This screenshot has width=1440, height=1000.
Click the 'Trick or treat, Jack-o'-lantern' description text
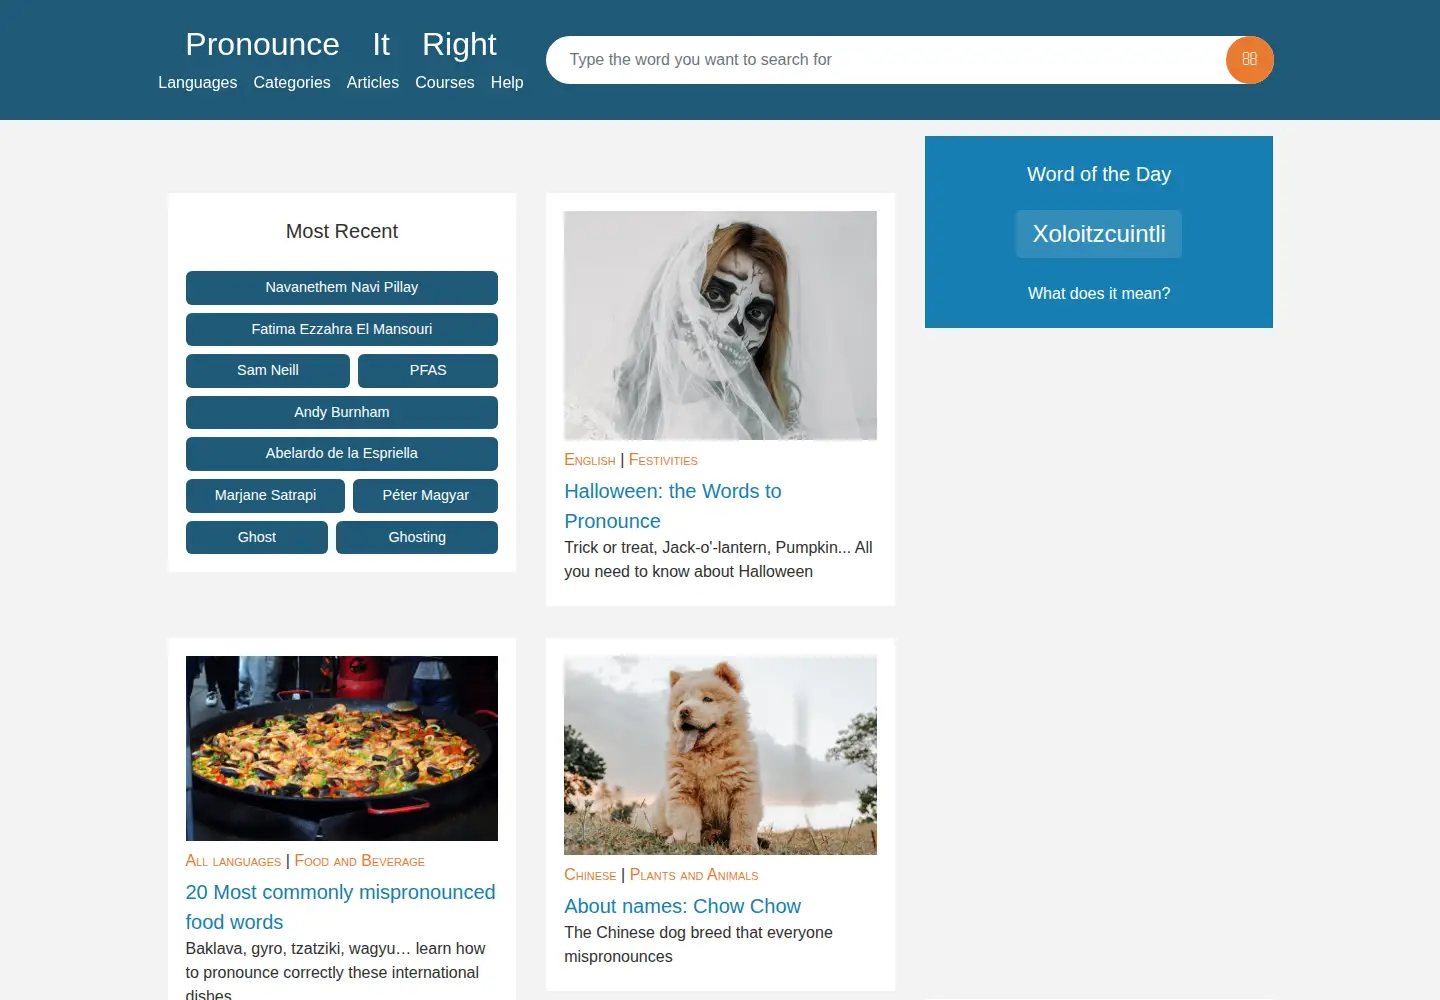(x=718, y=560)
